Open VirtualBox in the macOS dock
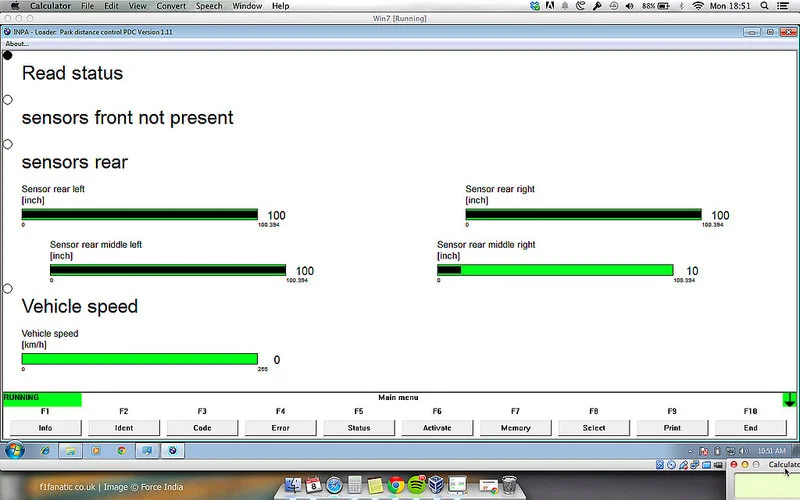Screen dimensions: 800x500 click(x=436, y=484)
